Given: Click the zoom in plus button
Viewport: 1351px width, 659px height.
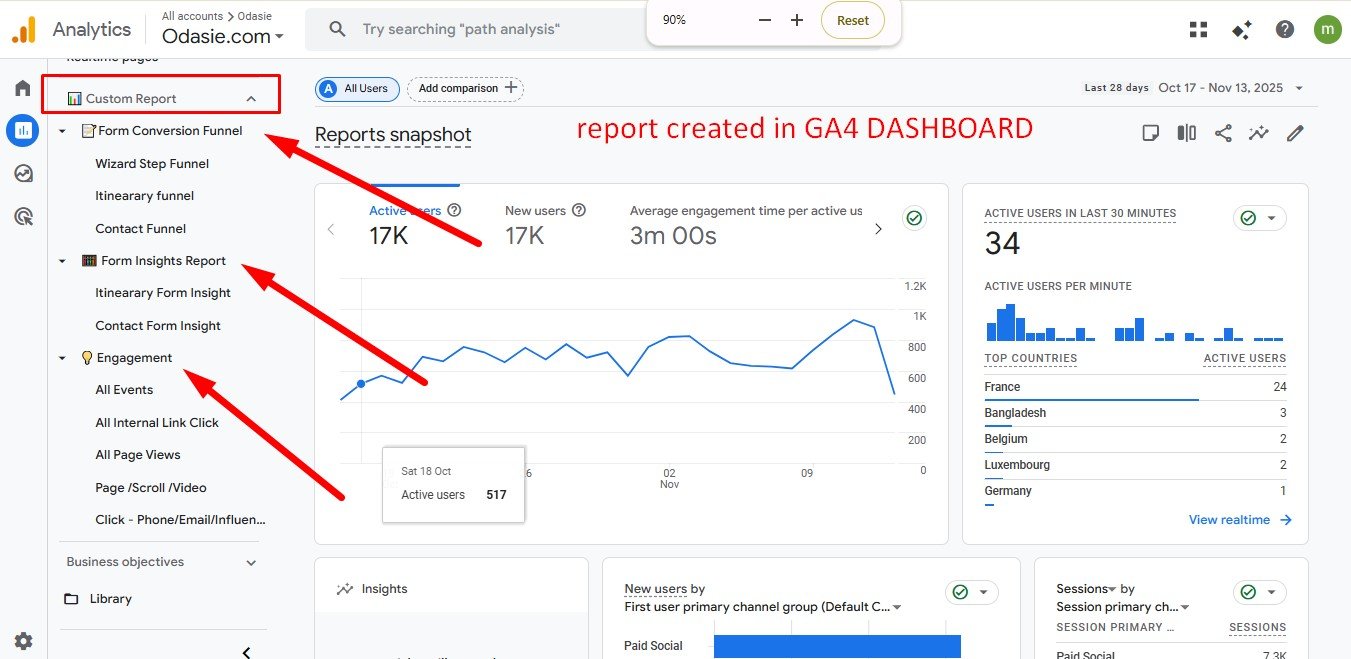Looking at the screenshot, I should (x=797, y=20).
